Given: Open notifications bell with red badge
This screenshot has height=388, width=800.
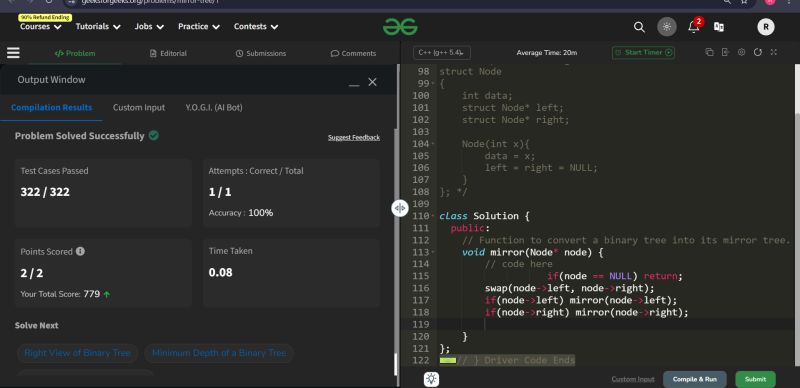Looking at the screenshot, I should tap(694, 26).
